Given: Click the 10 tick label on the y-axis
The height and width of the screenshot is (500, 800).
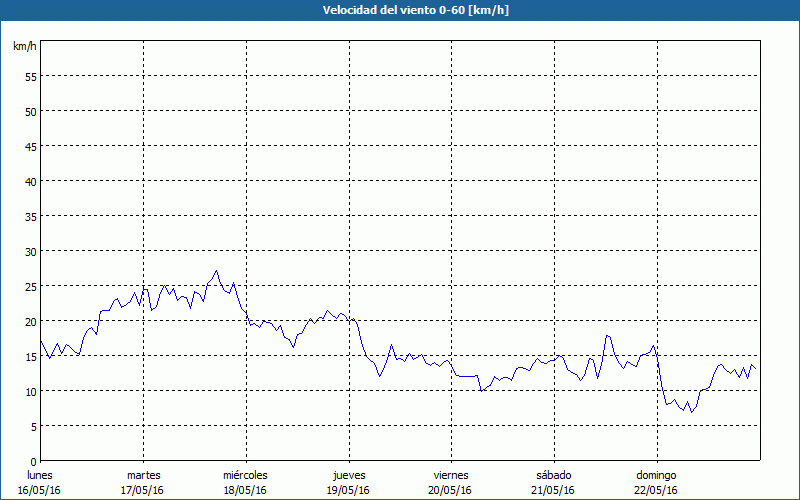Looking at the screenshot, I should (30, 391).
